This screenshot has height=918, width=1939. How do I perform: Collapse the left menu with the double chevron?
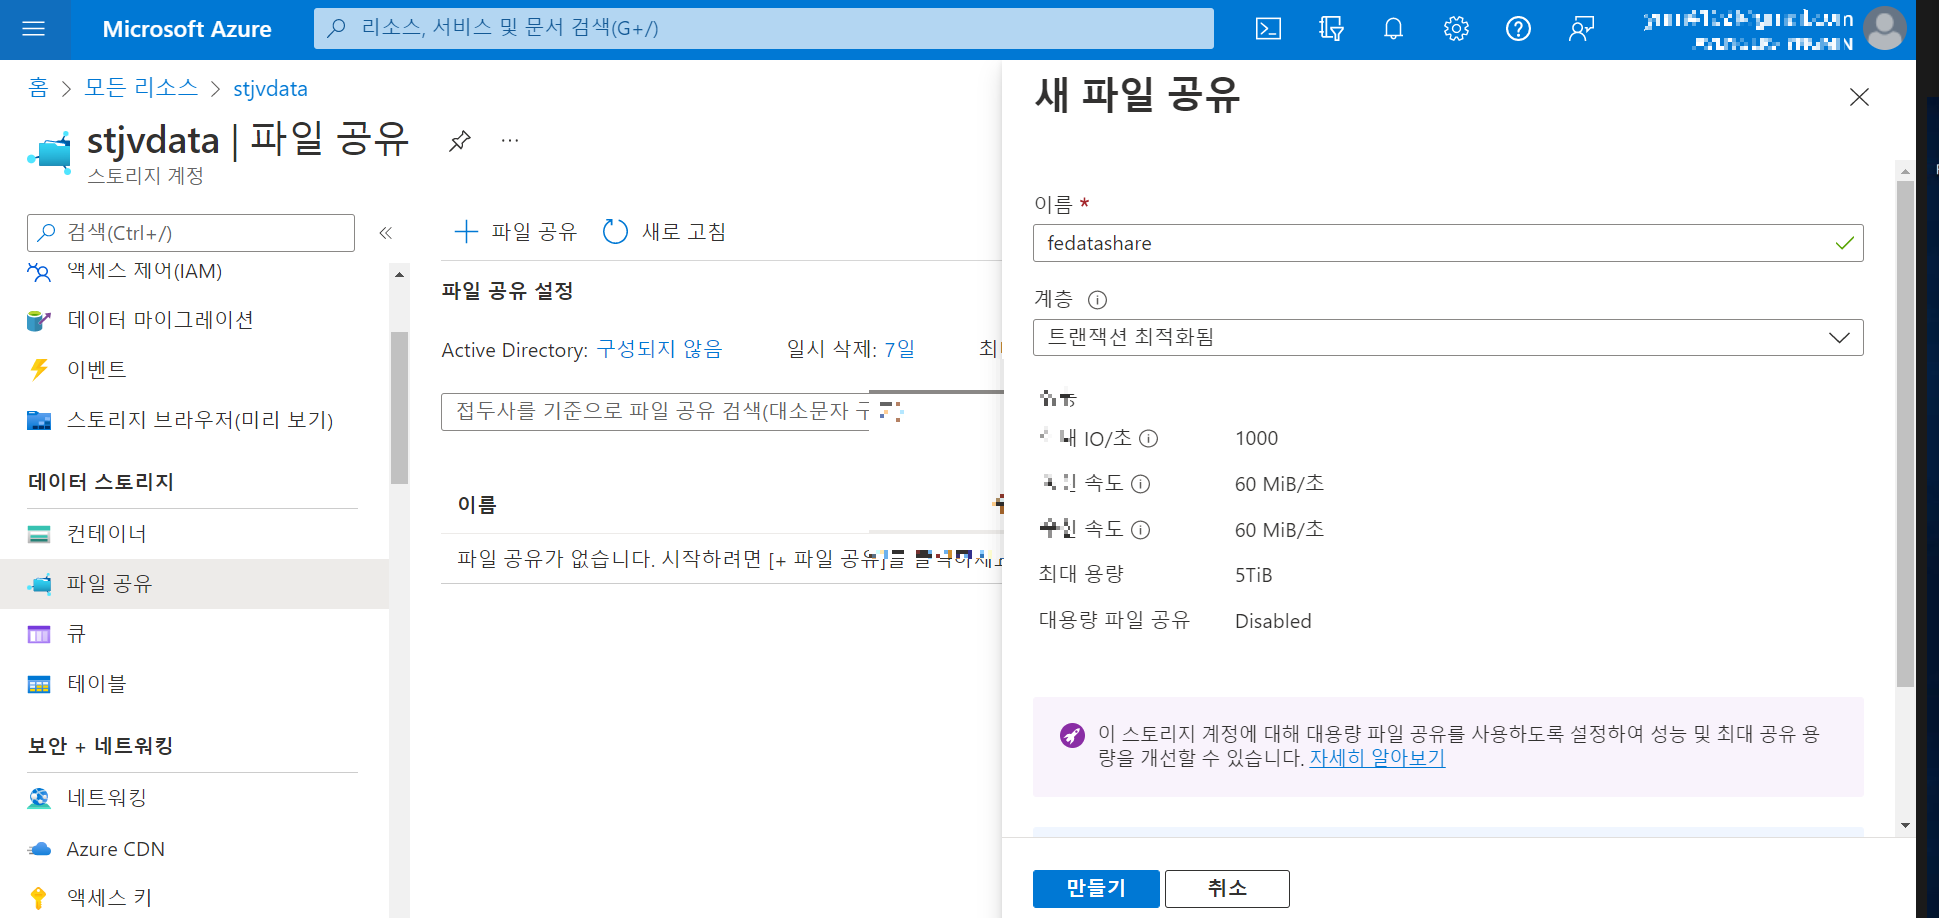(x=386, y=233)
